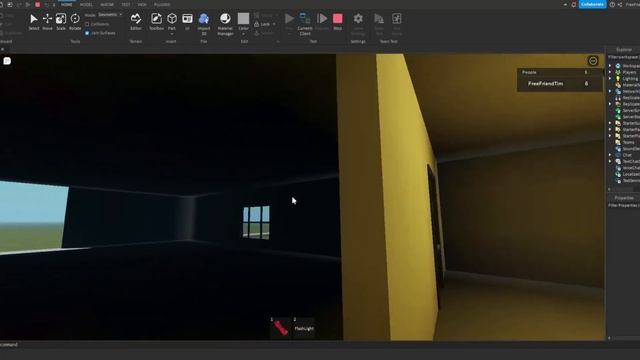The width and height of the screenshot is (640, 360).
Task: Open Game Settings gear
Action: pyautogui.click(x=358, y=19)
